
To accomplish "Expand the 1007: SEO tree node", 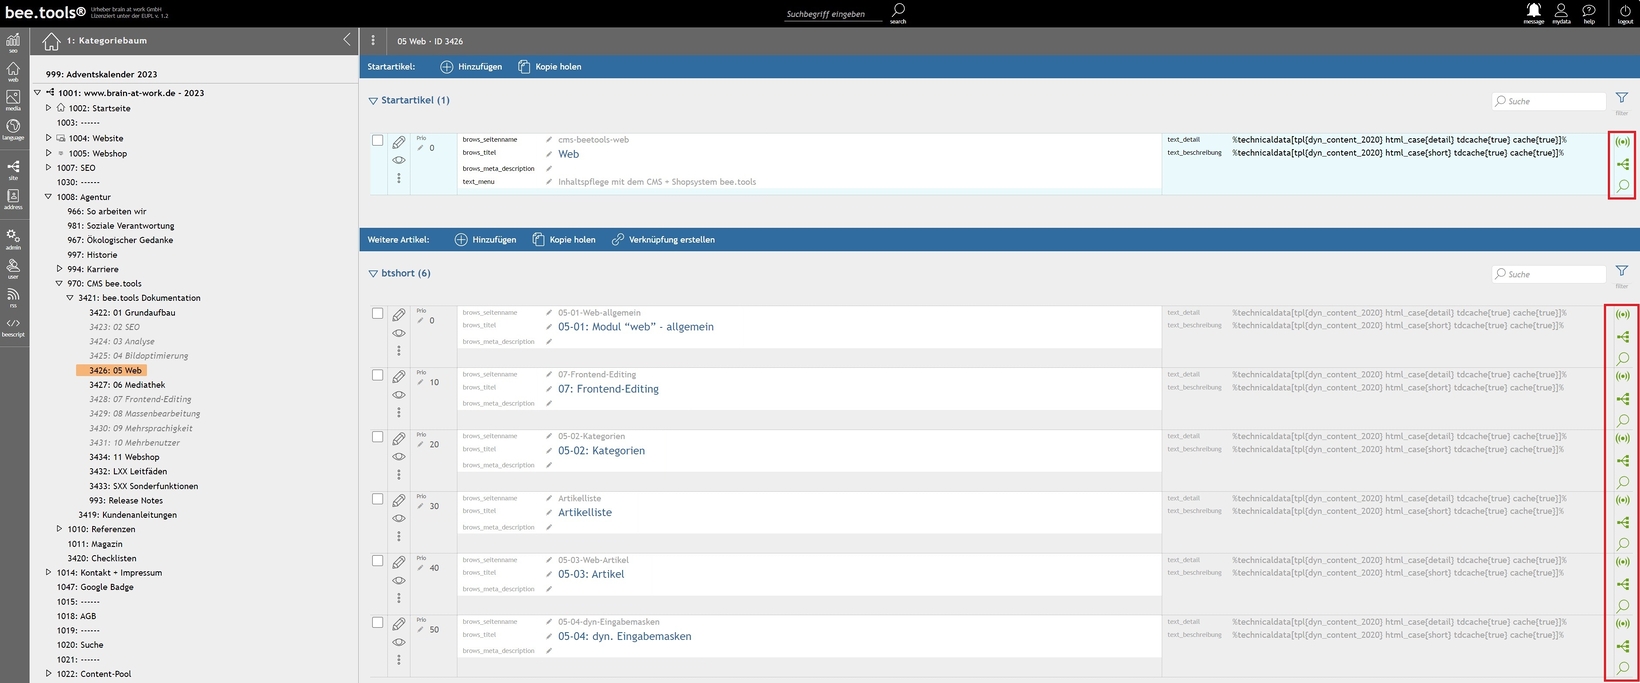I will tap(48, 167).
